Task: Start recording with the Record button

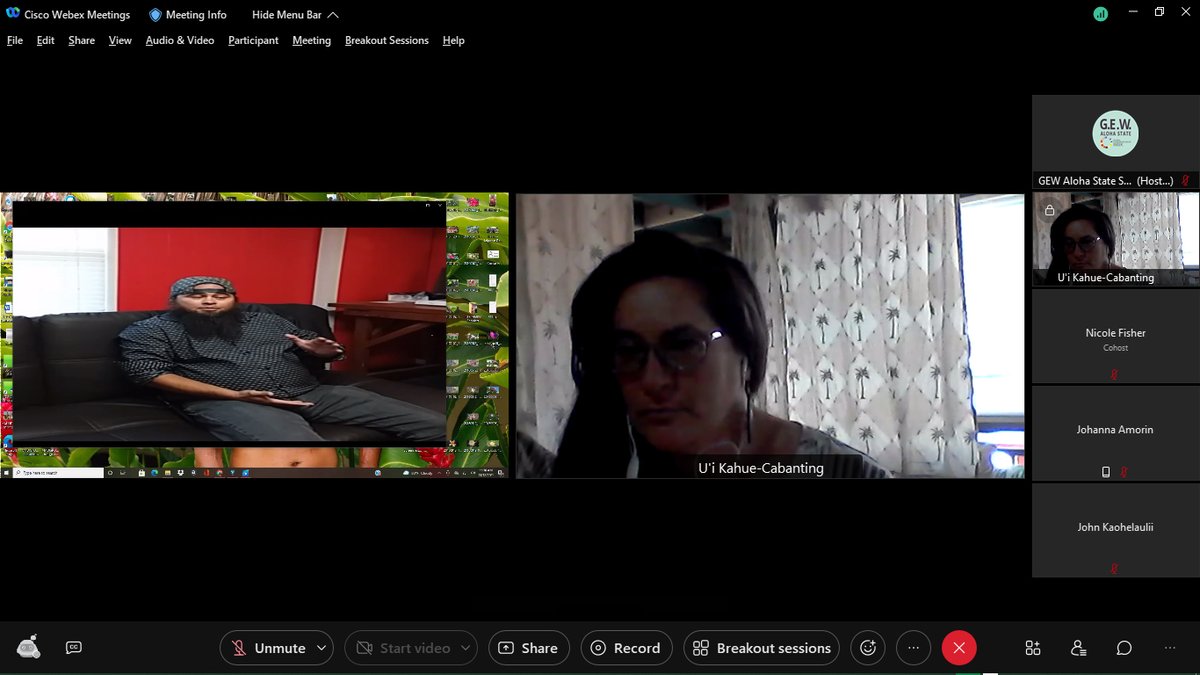Action: pos(626,648)
